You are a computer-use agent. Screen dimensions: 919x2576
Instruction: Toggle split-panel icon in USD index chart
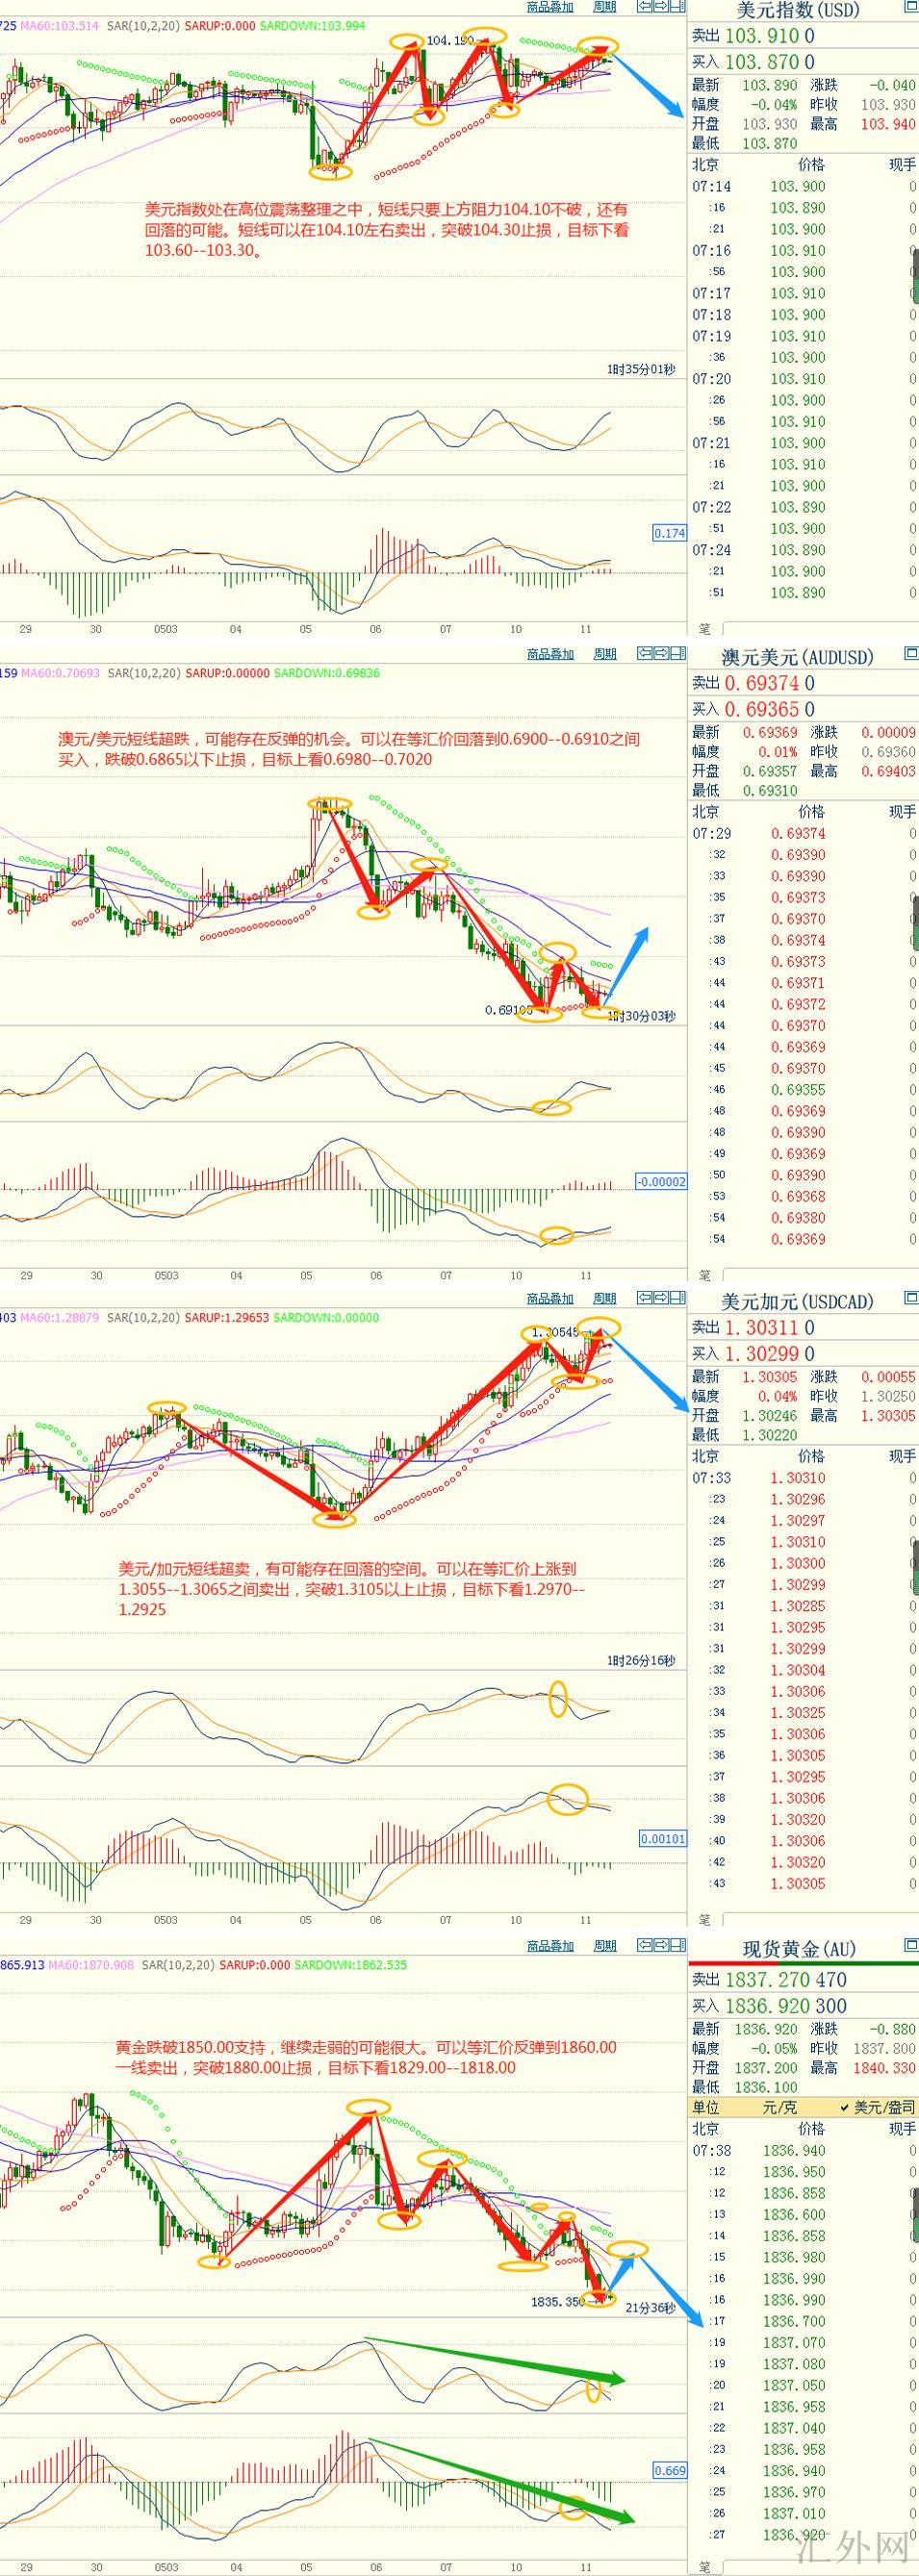click(x=677, y=7)
